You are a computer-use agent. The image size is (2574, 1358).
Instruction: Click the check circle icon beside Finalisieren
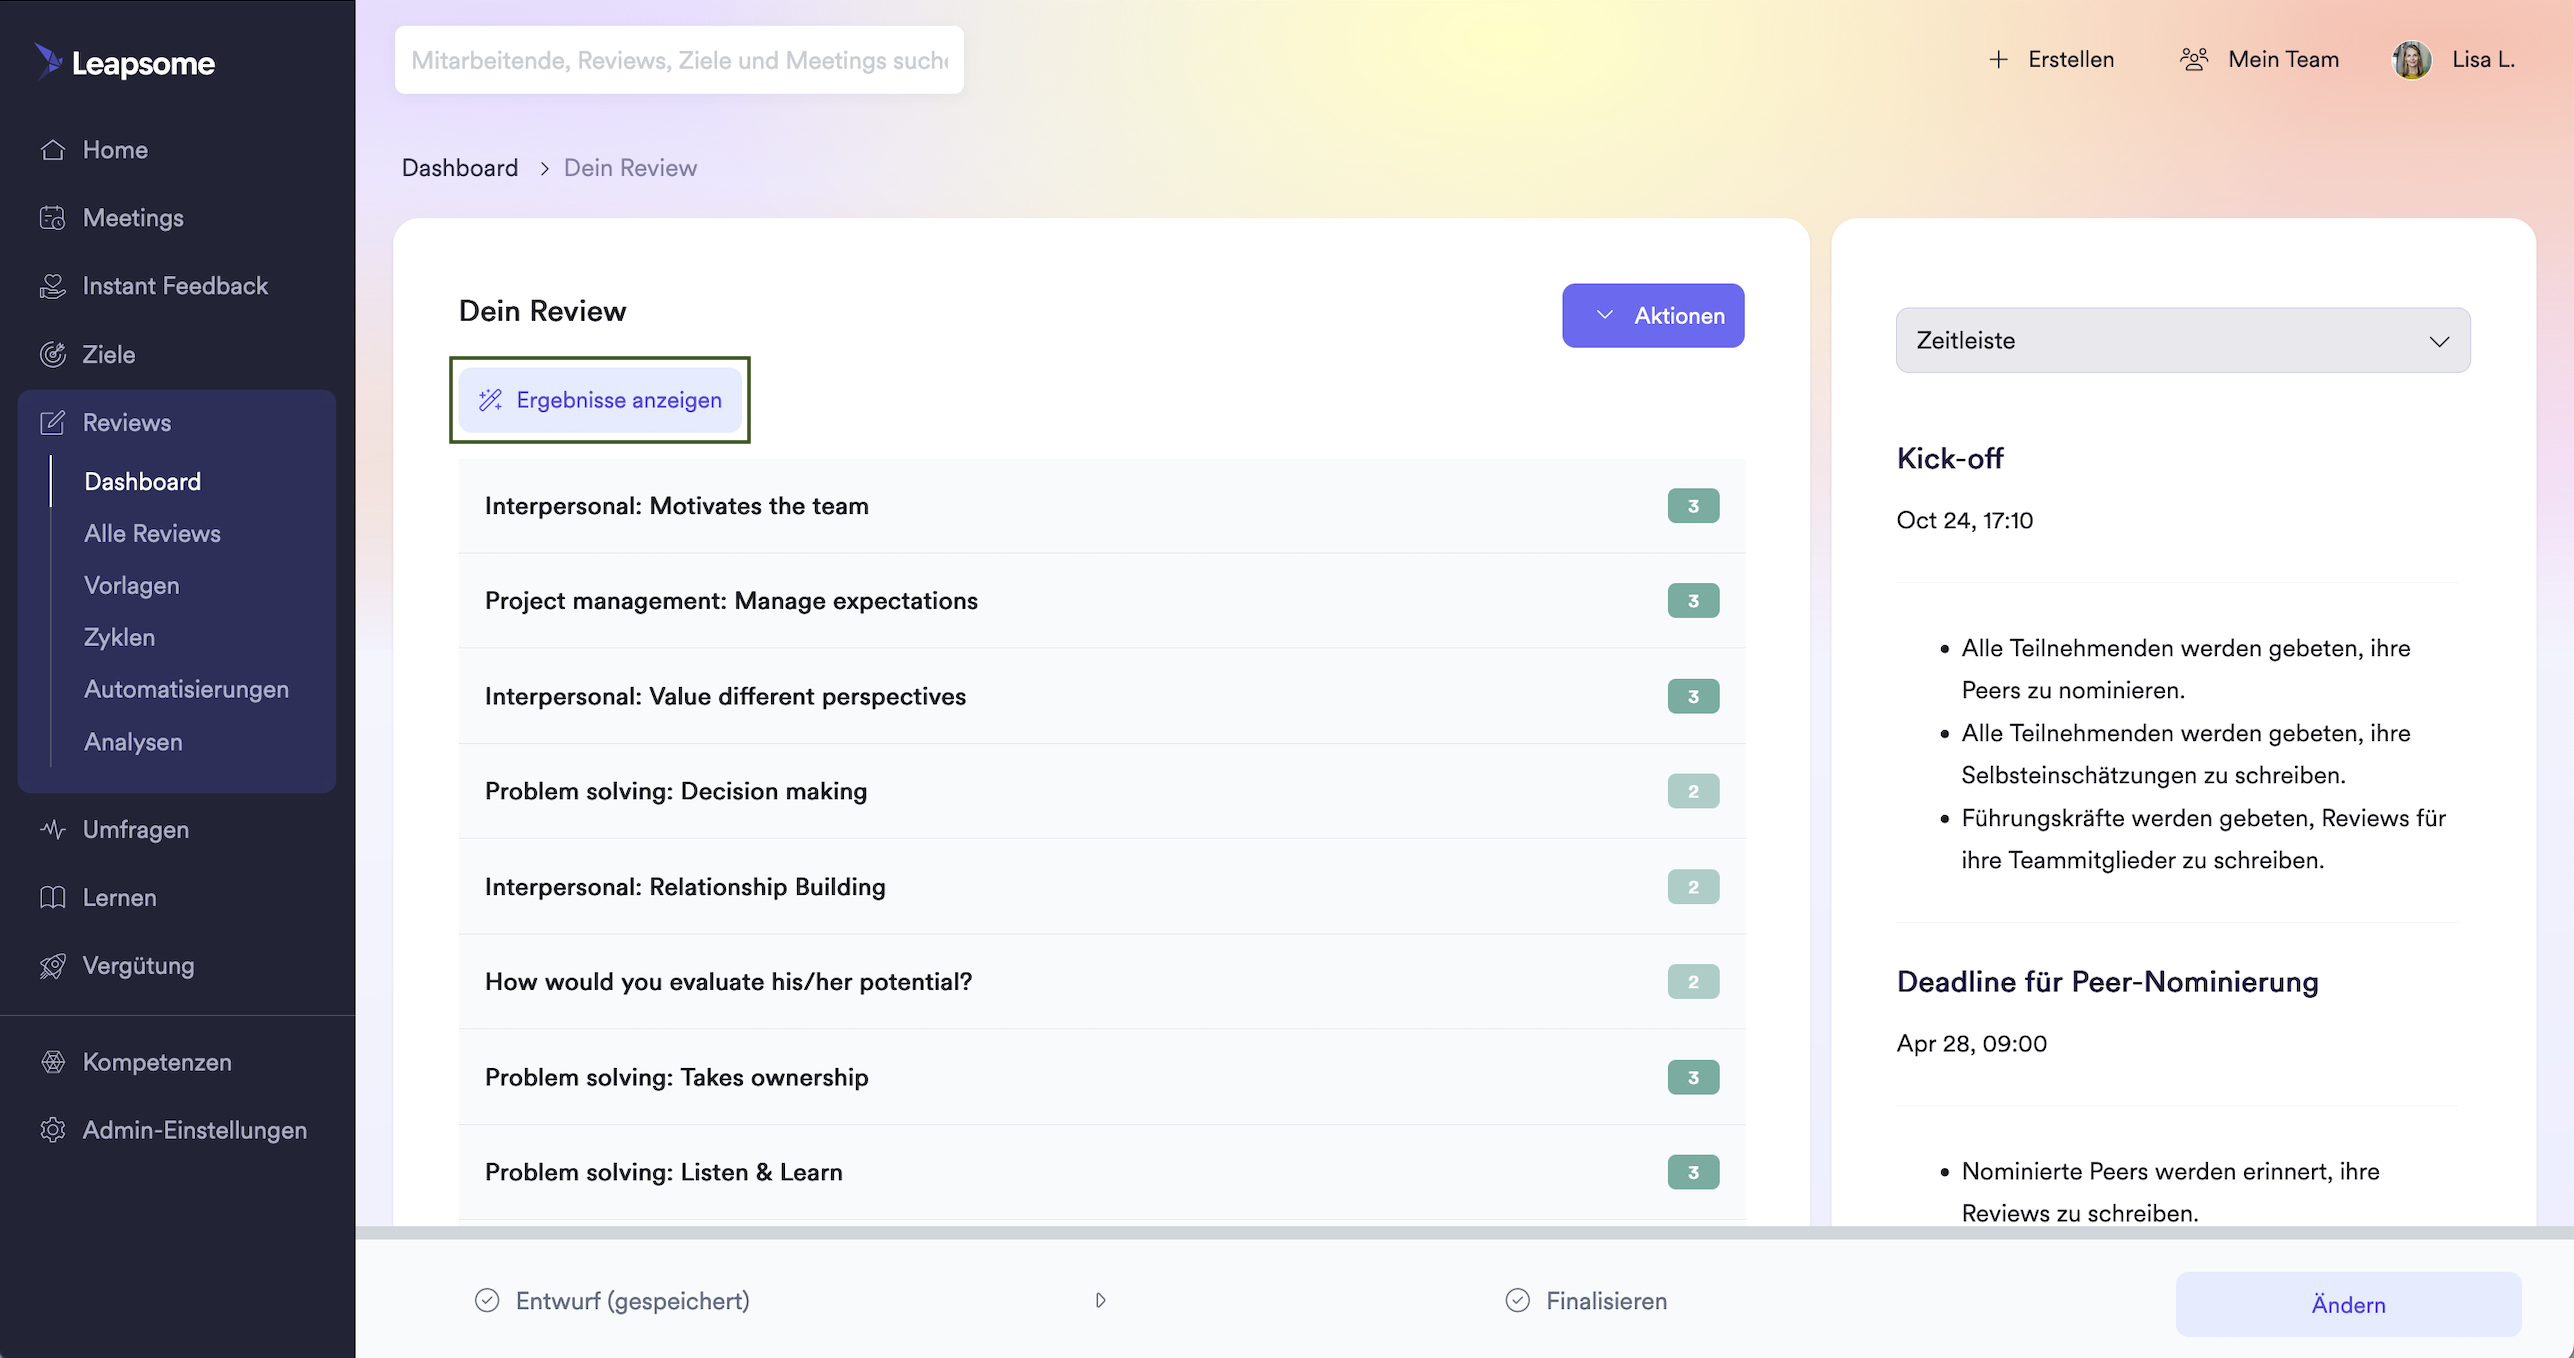pos(1517,1300)
